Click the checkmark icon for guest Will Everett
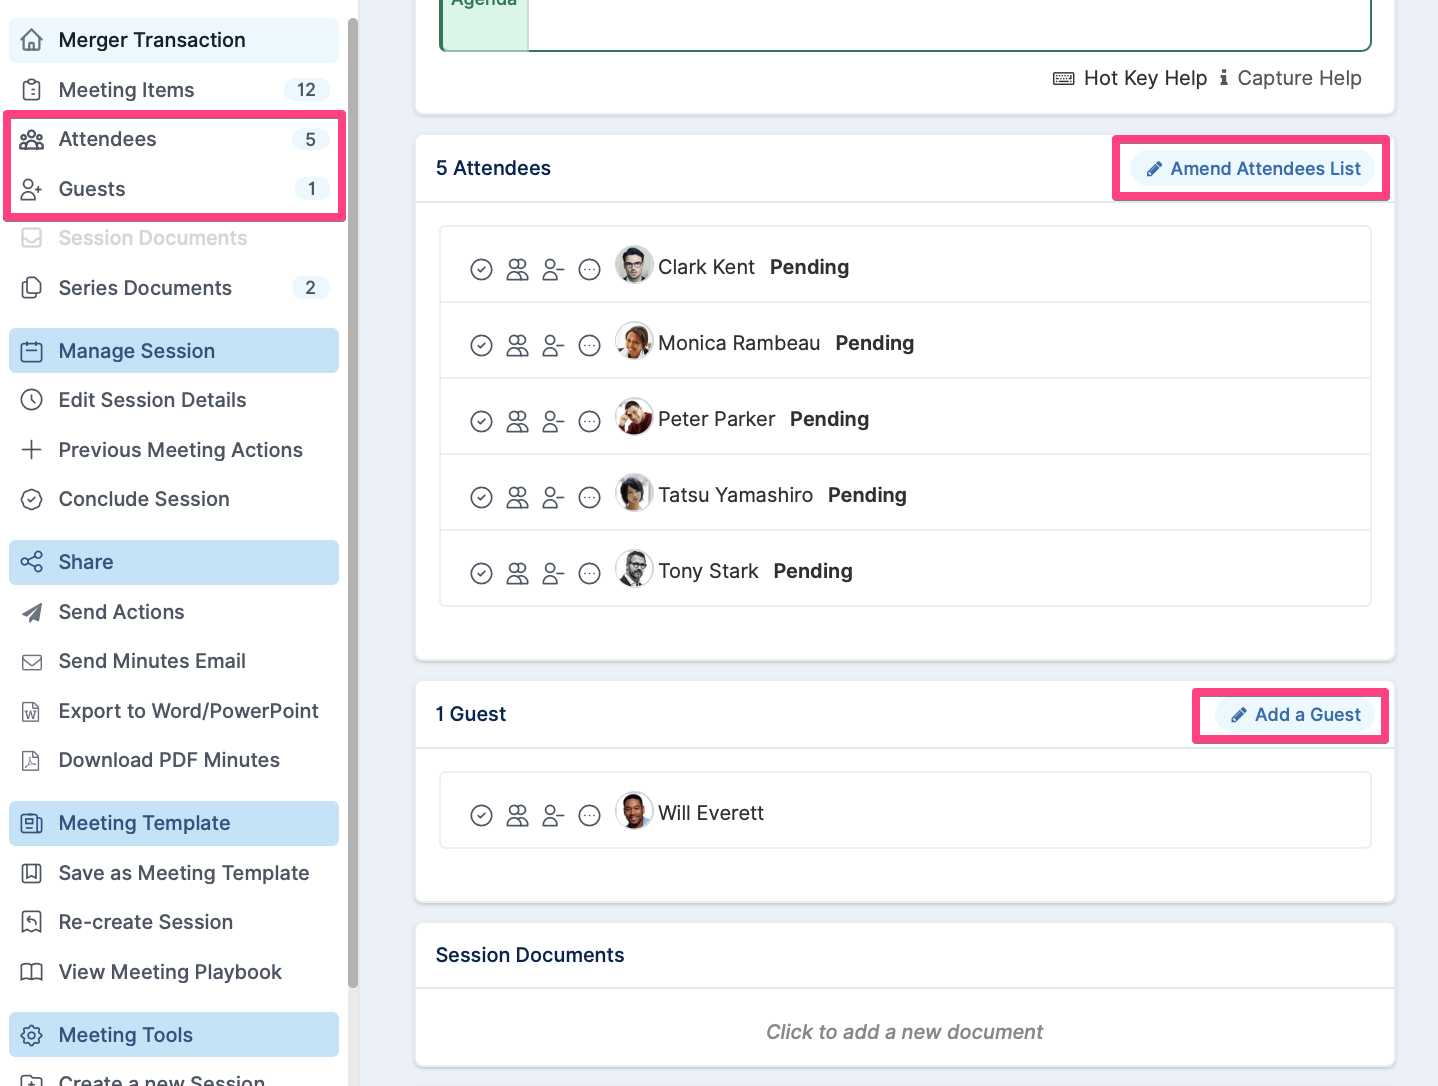Image resolution: width=1438 pixels, height=1086 pixels. 482,815
